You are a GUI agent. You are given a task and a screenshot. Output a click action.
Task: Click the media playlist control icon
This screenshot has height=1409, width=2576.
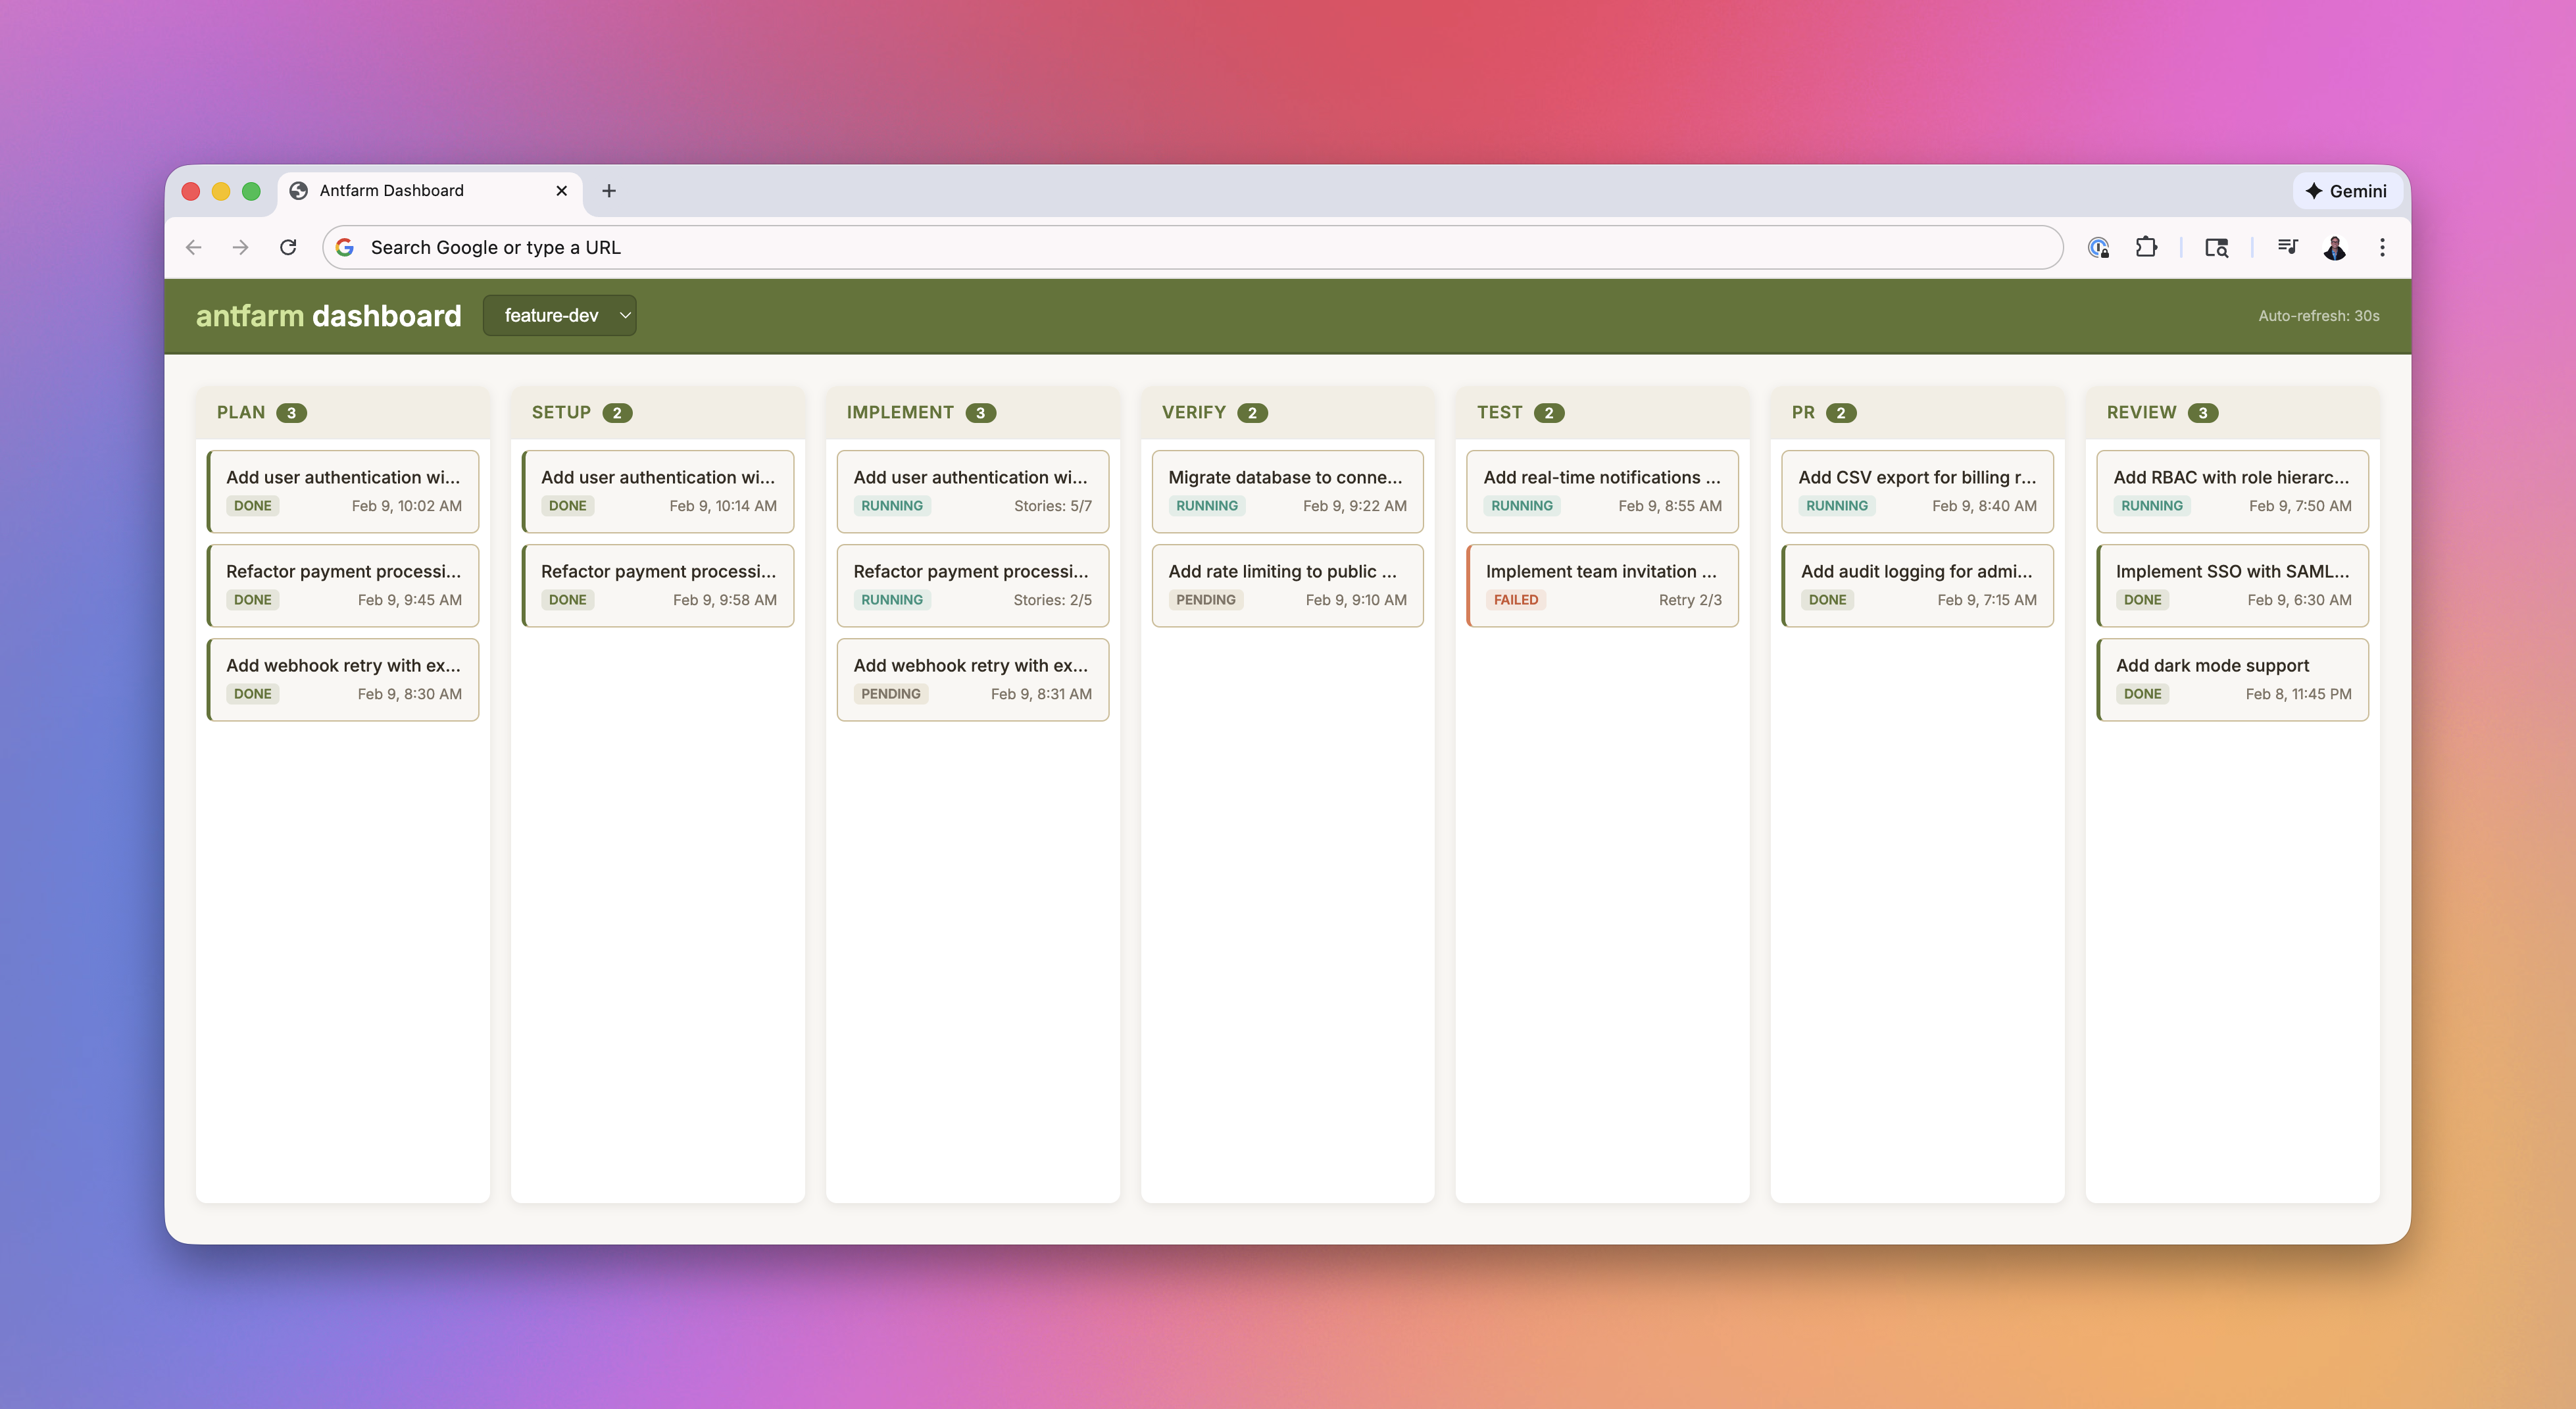pyautogui.click(x=2288, y=247)
